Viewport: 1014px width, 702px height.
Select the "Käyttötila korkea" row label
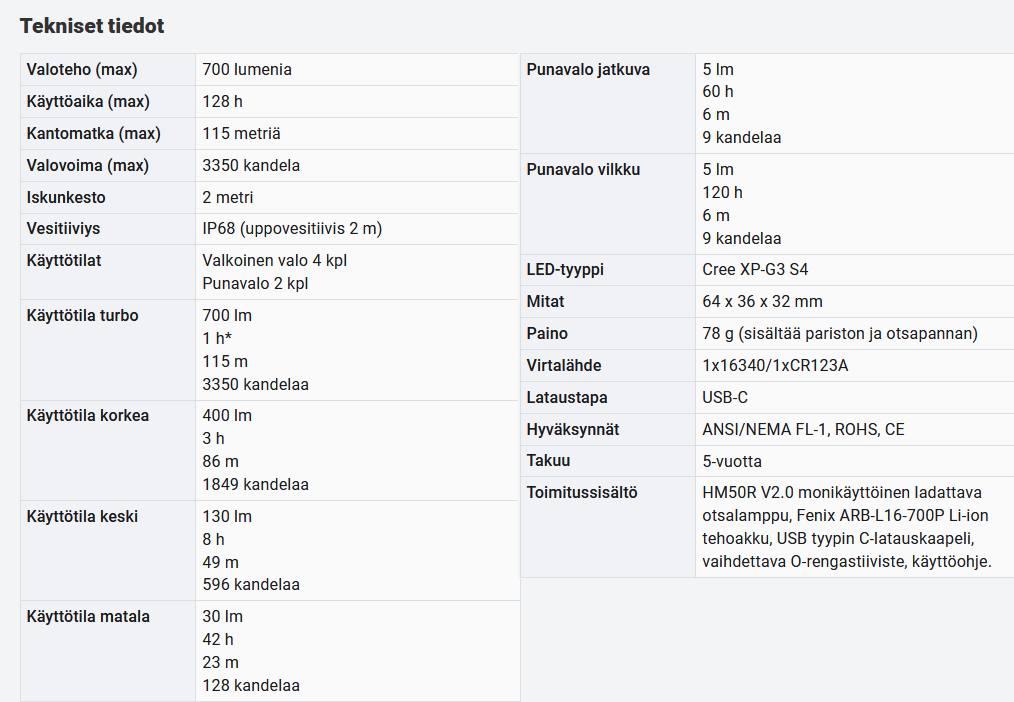88,416
